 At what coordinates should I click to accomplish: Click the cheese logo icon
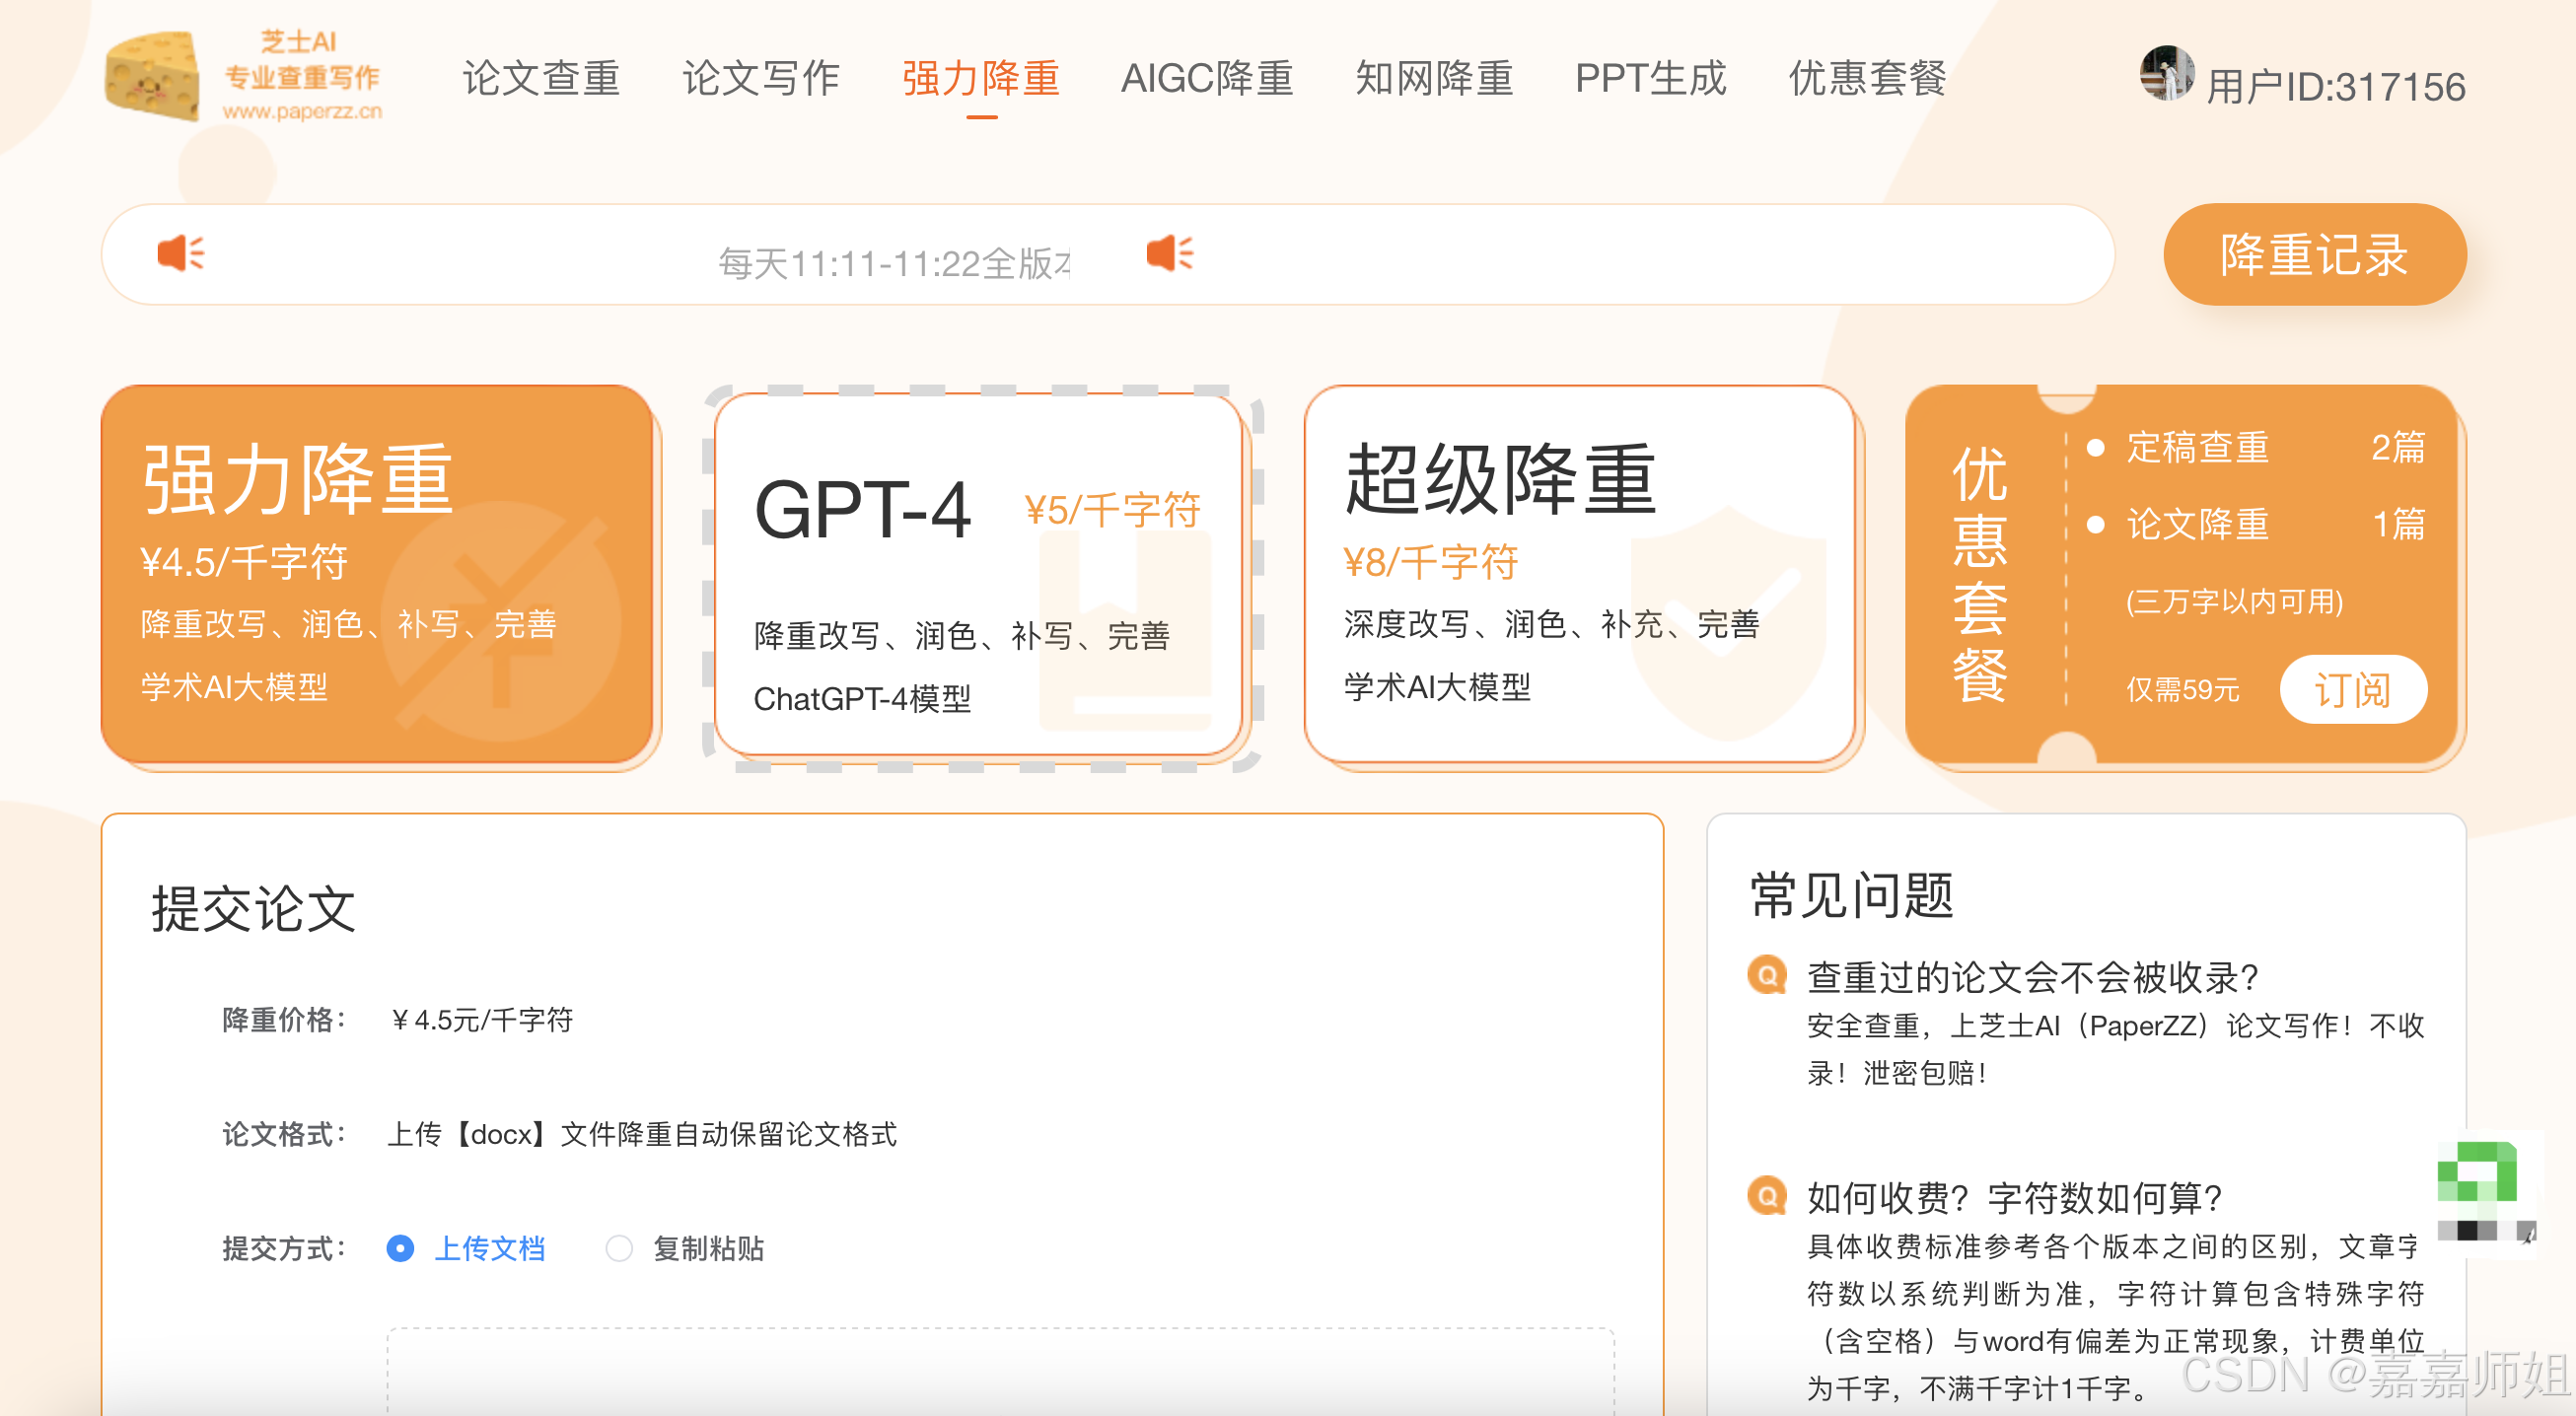[152, 76]
